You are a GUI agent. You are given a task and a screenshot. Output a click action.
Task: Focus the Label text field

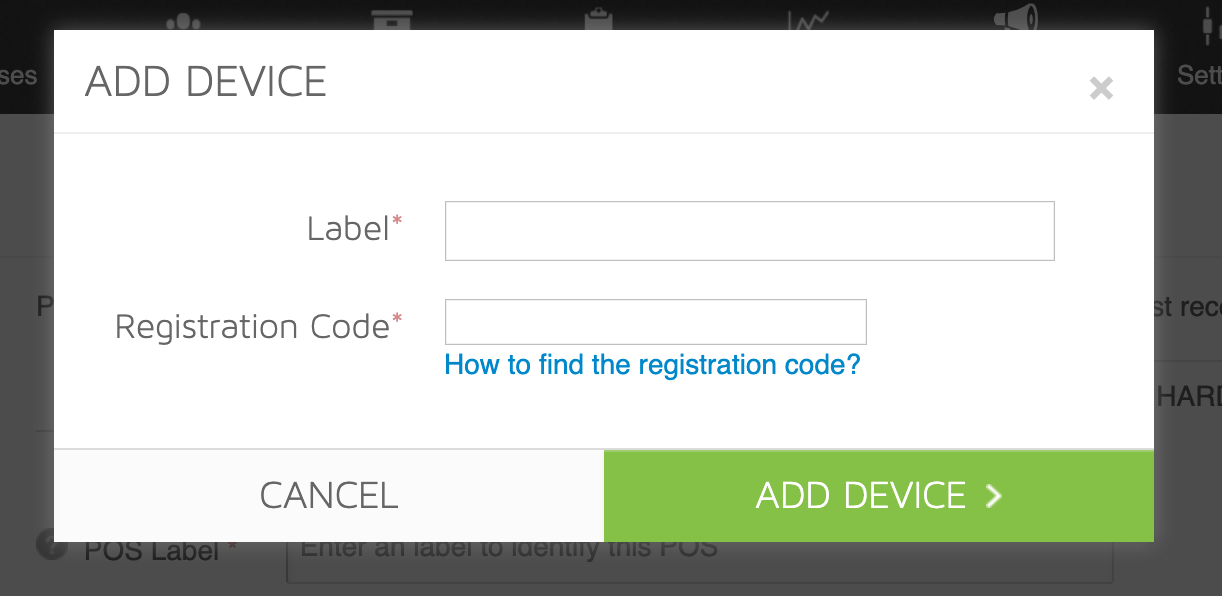[x=750, y=231]
